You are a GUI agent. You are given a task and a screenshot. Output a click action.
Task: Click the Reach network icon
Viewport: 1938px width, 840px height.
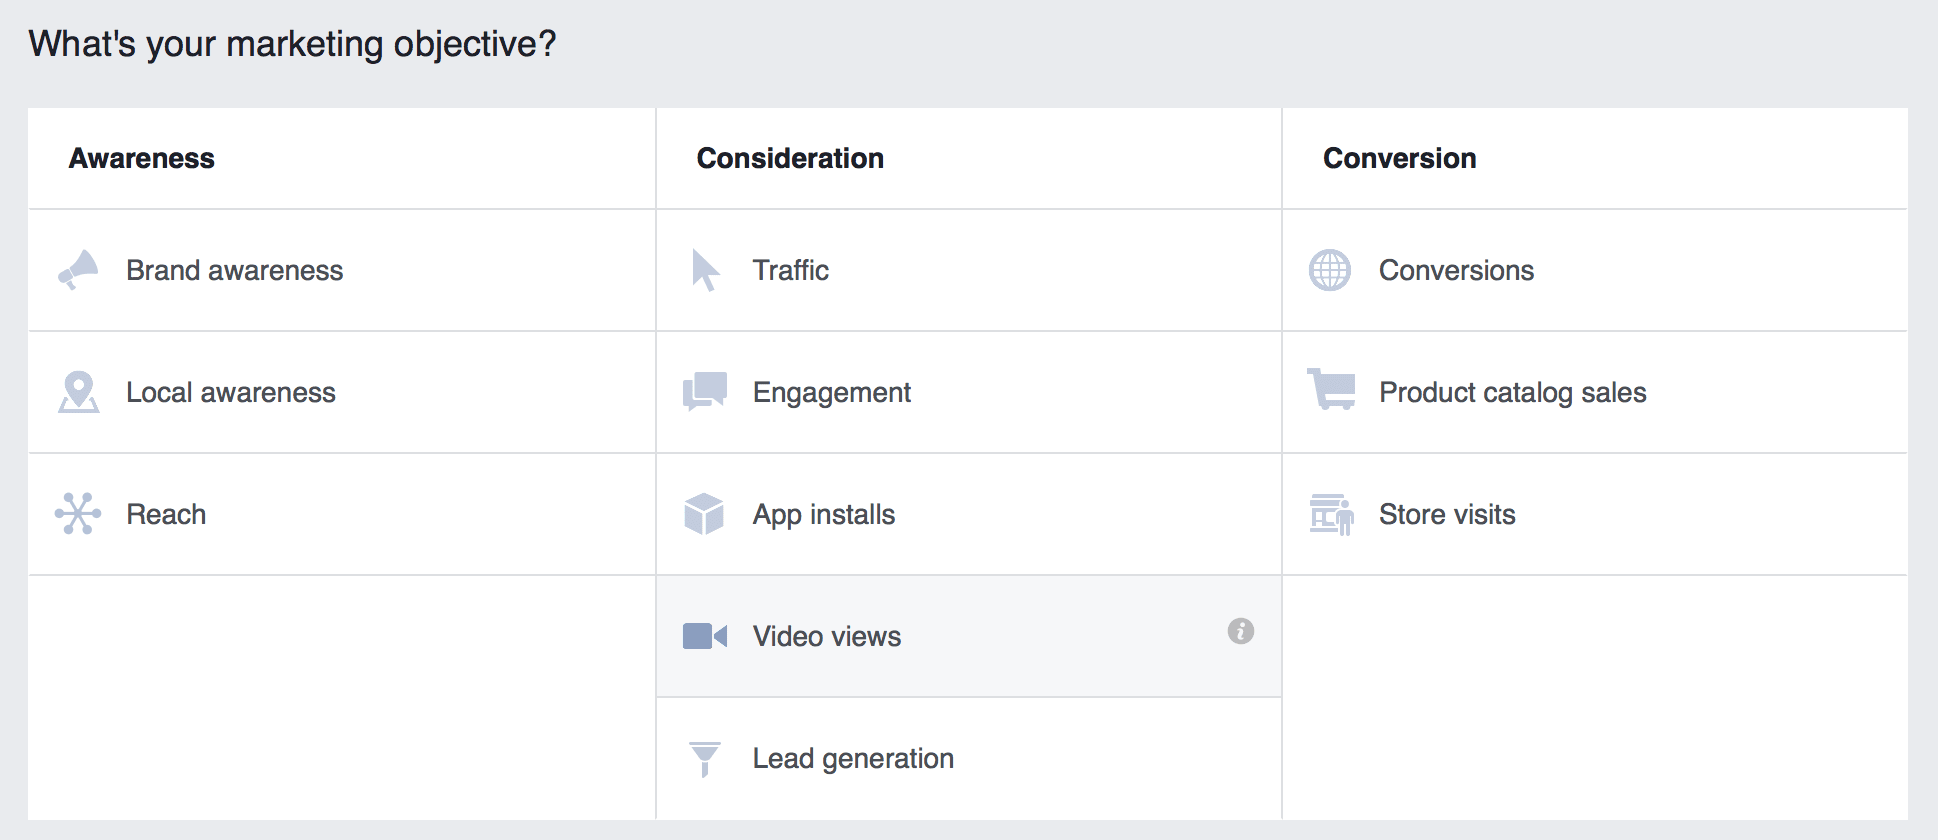point(78,514)
